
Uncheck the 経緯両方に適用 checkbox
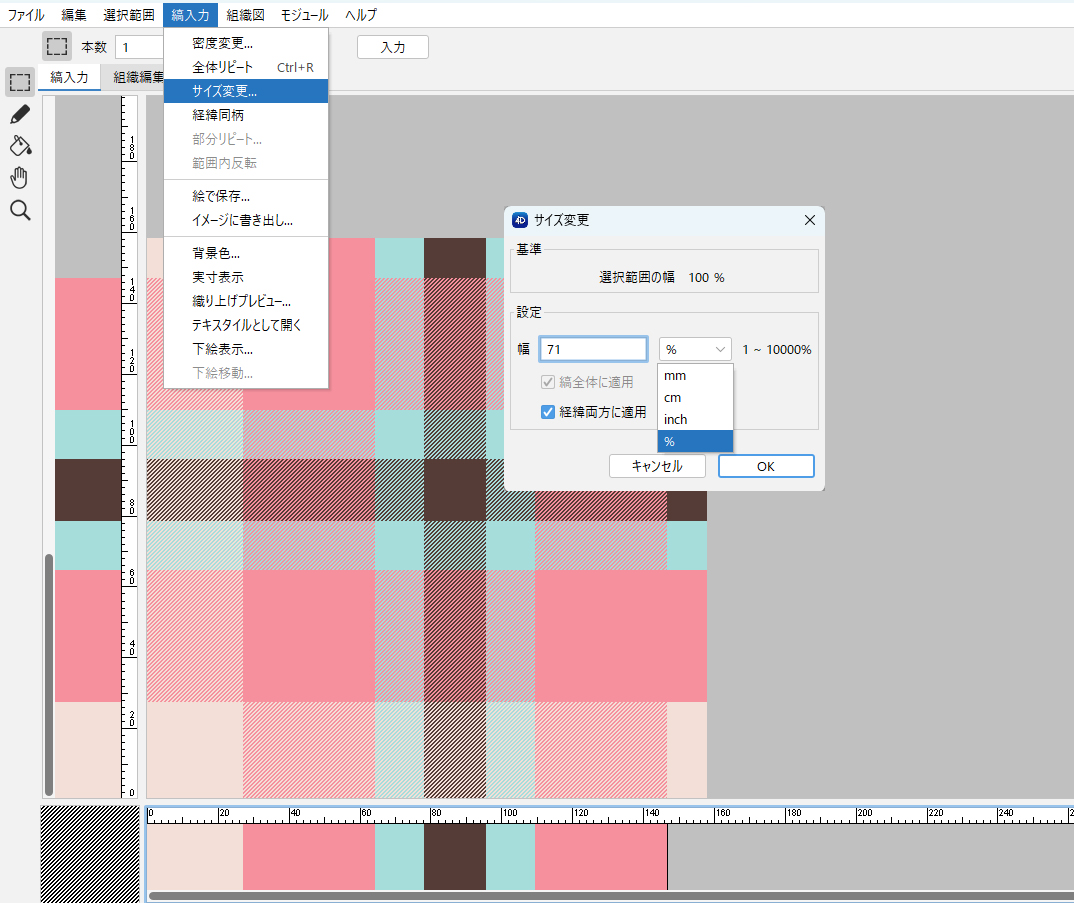(548, 412)
